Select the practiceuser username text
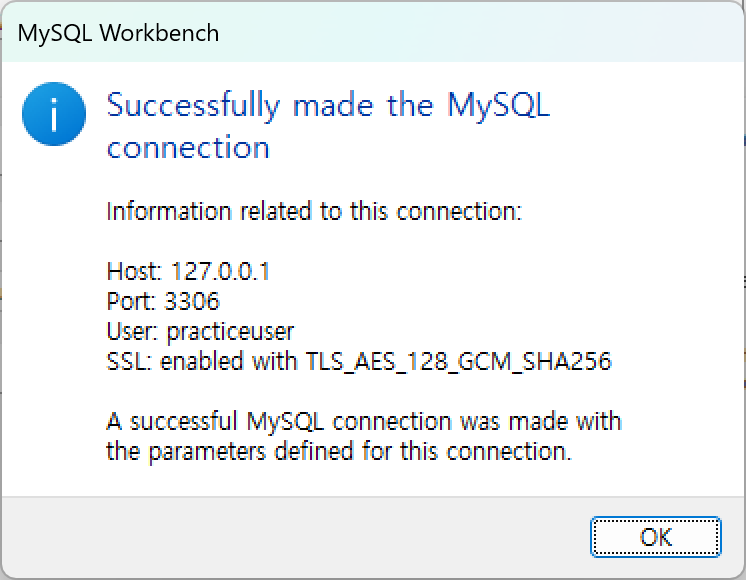This screenshot has width=746, height=580. coord(230,332)
